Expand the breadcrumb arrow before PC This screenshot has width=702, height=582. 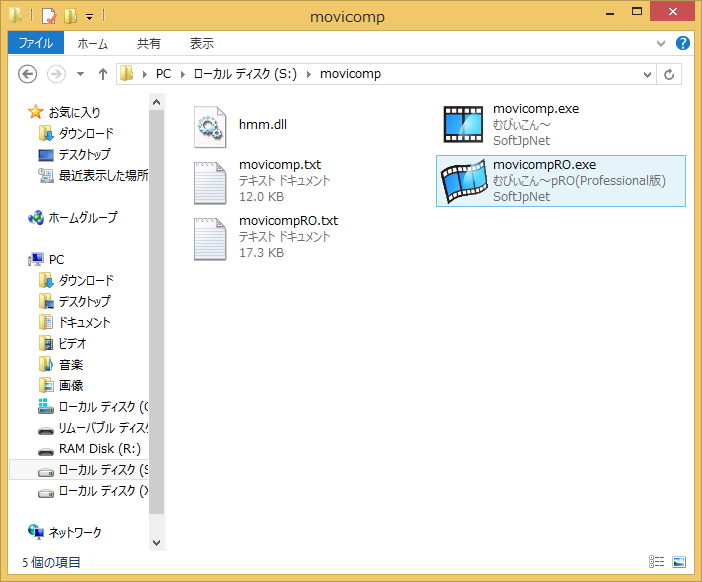145,74
